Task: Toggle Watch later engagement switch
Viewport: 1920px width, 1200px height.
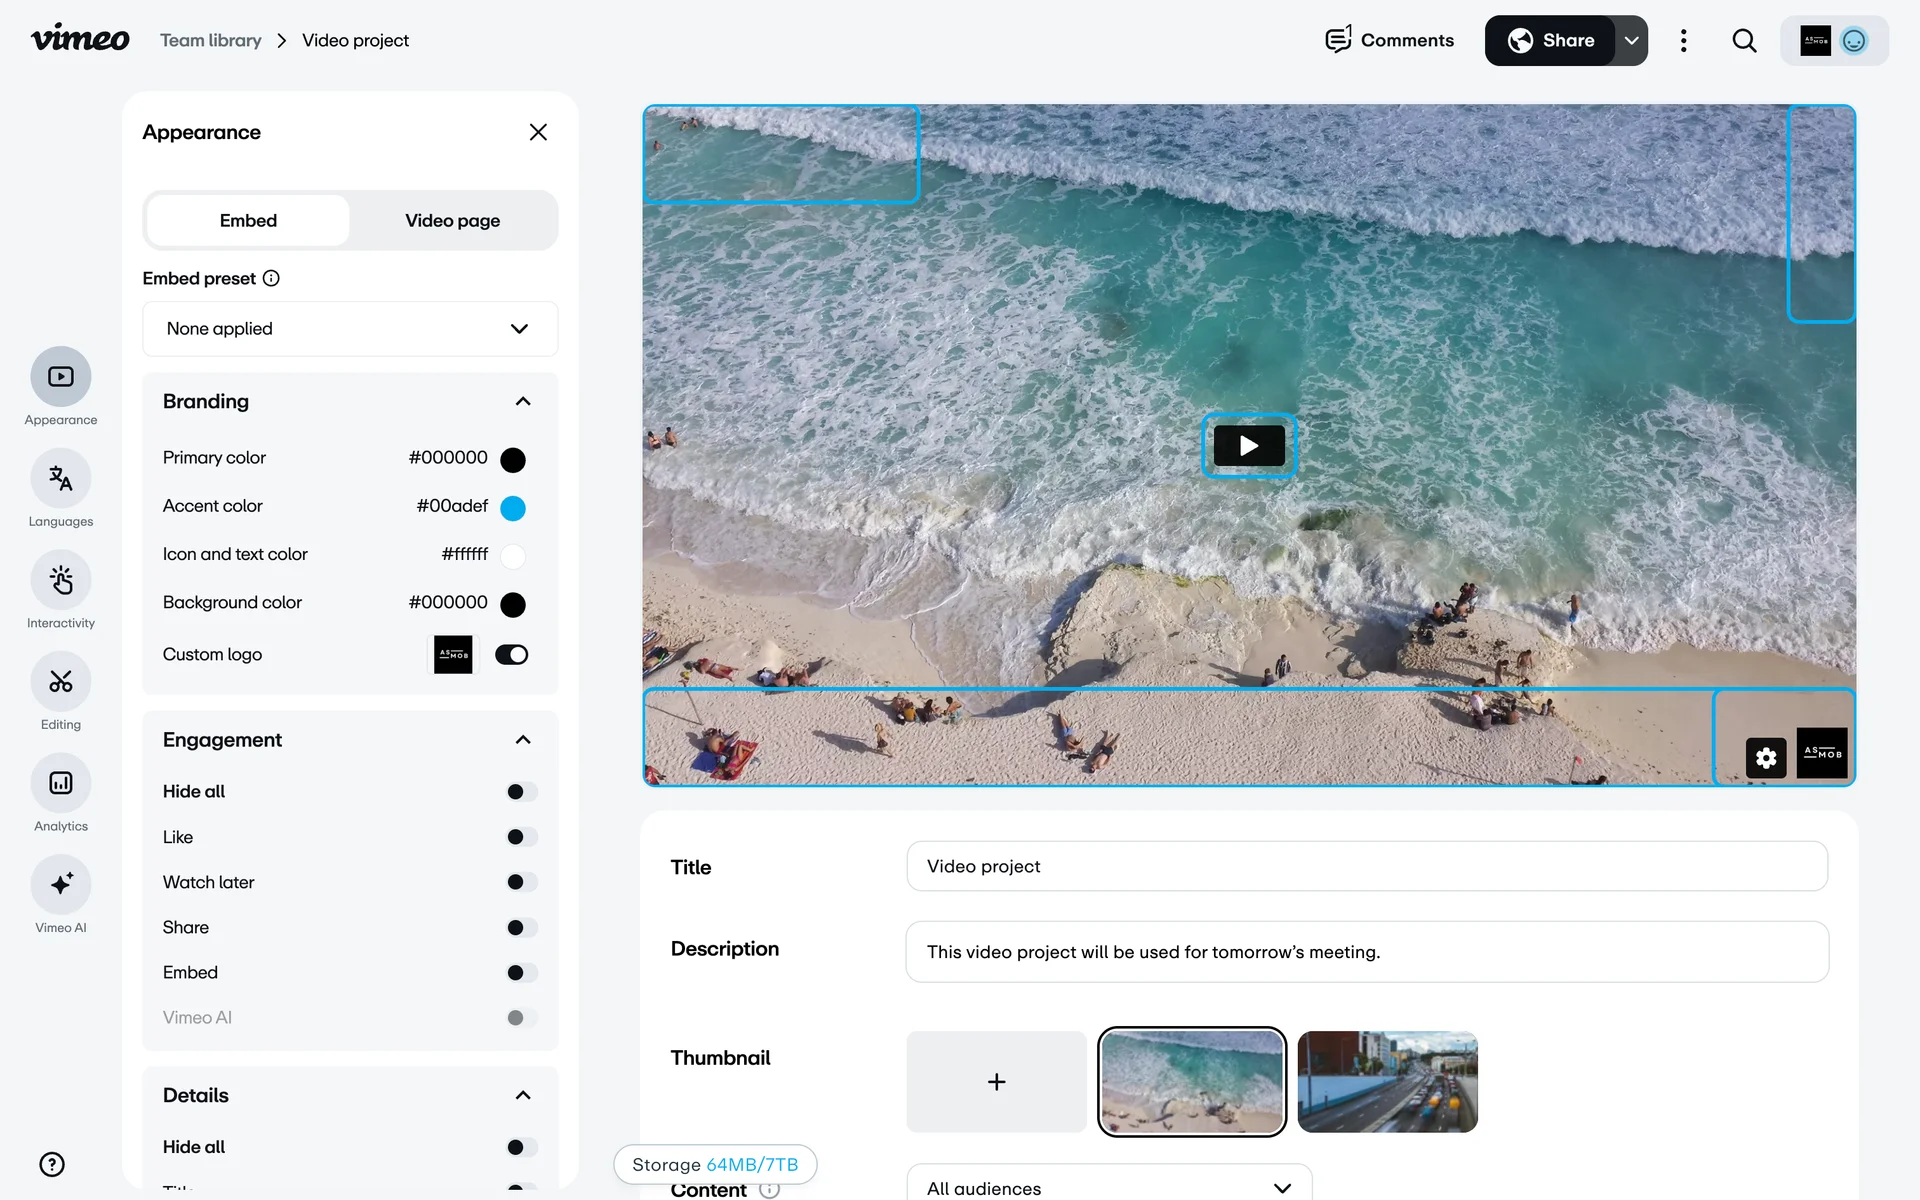Action: point(521,882)
